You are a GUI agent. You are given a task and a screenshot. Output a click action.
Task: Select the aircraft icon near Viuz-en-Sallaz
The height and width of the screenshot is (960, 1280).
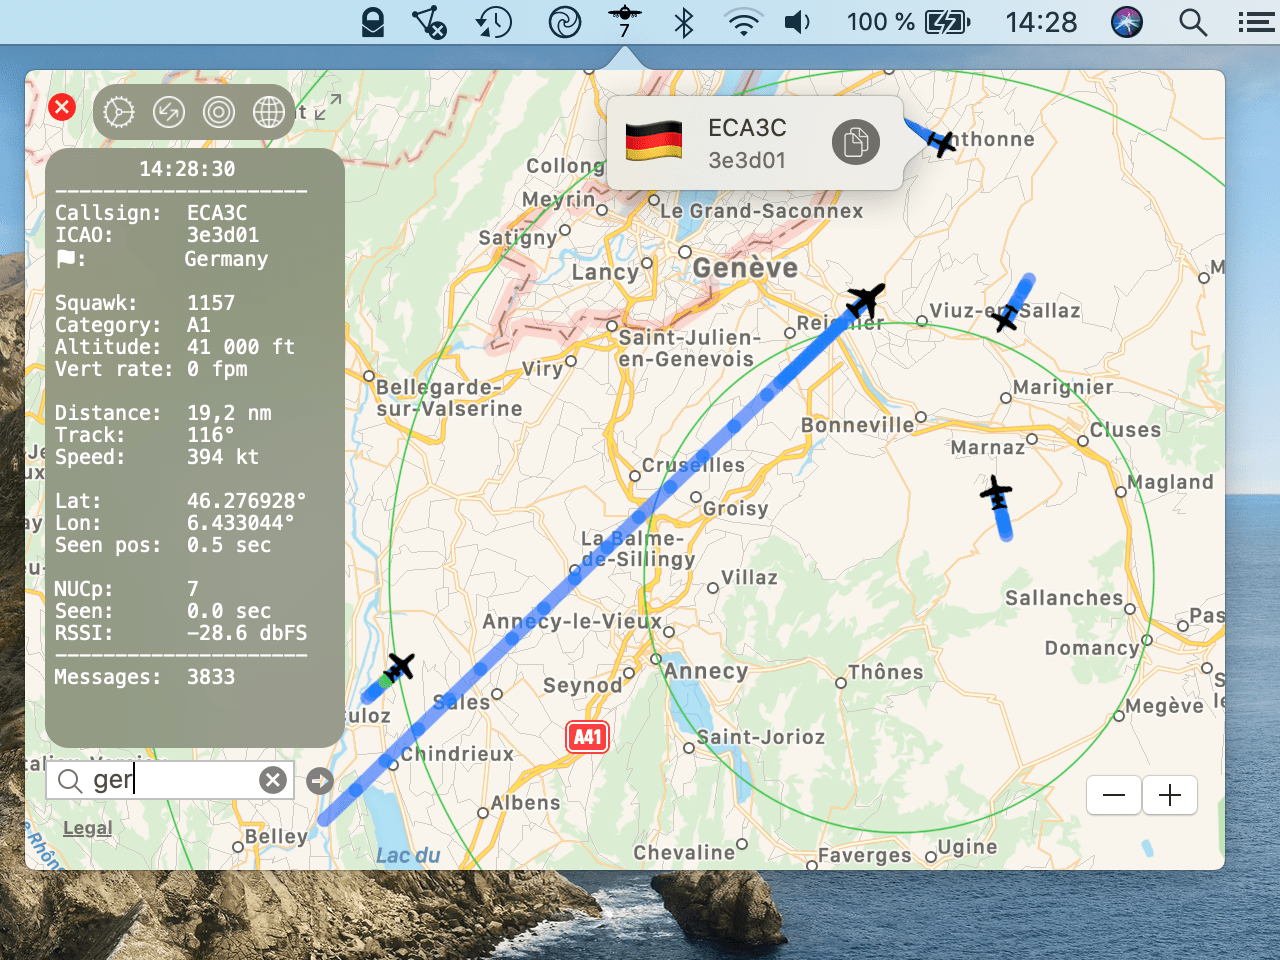pos(1004,317)
